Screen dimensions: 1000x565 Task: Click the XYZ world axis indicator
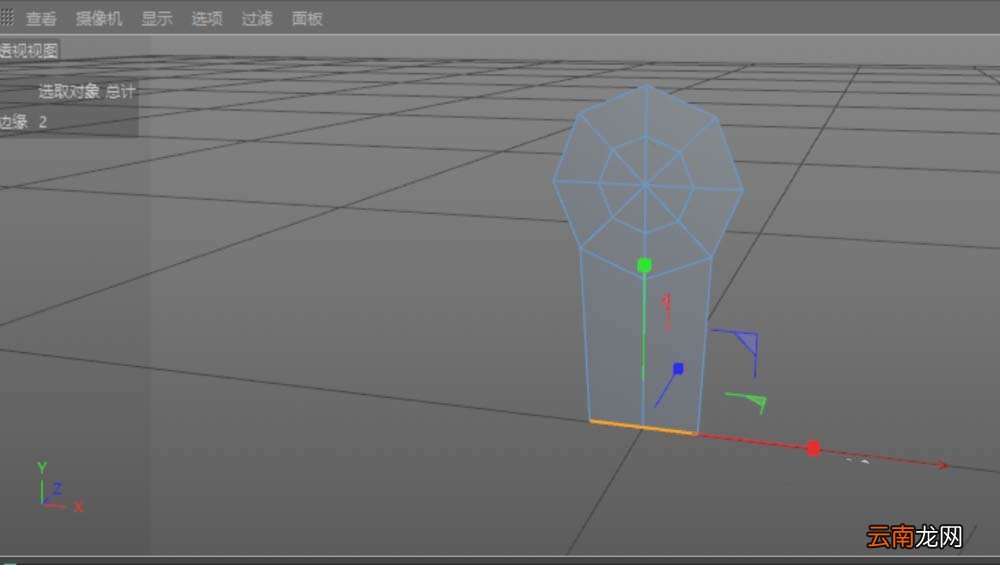coord(59,488)
